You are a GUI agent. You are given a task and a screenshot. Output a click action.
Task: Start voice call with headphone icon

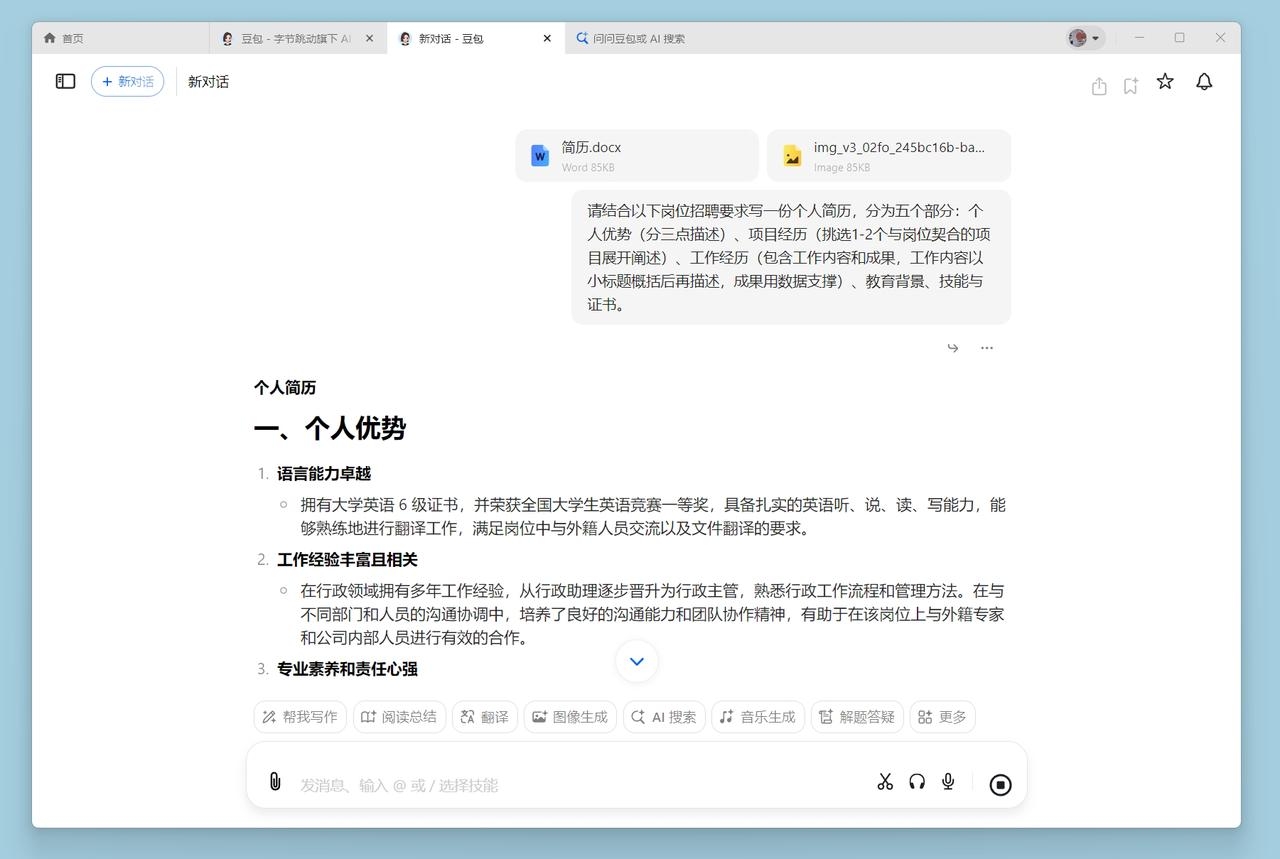click(917, 782)
